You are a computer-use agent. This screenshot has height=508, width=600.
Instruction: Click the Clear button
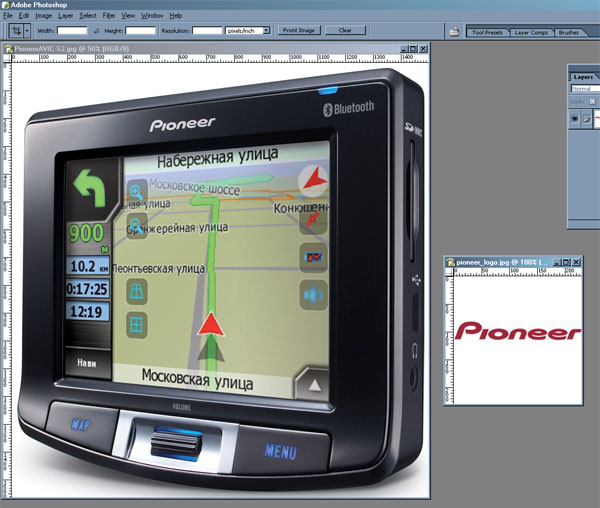click(345, 30)
